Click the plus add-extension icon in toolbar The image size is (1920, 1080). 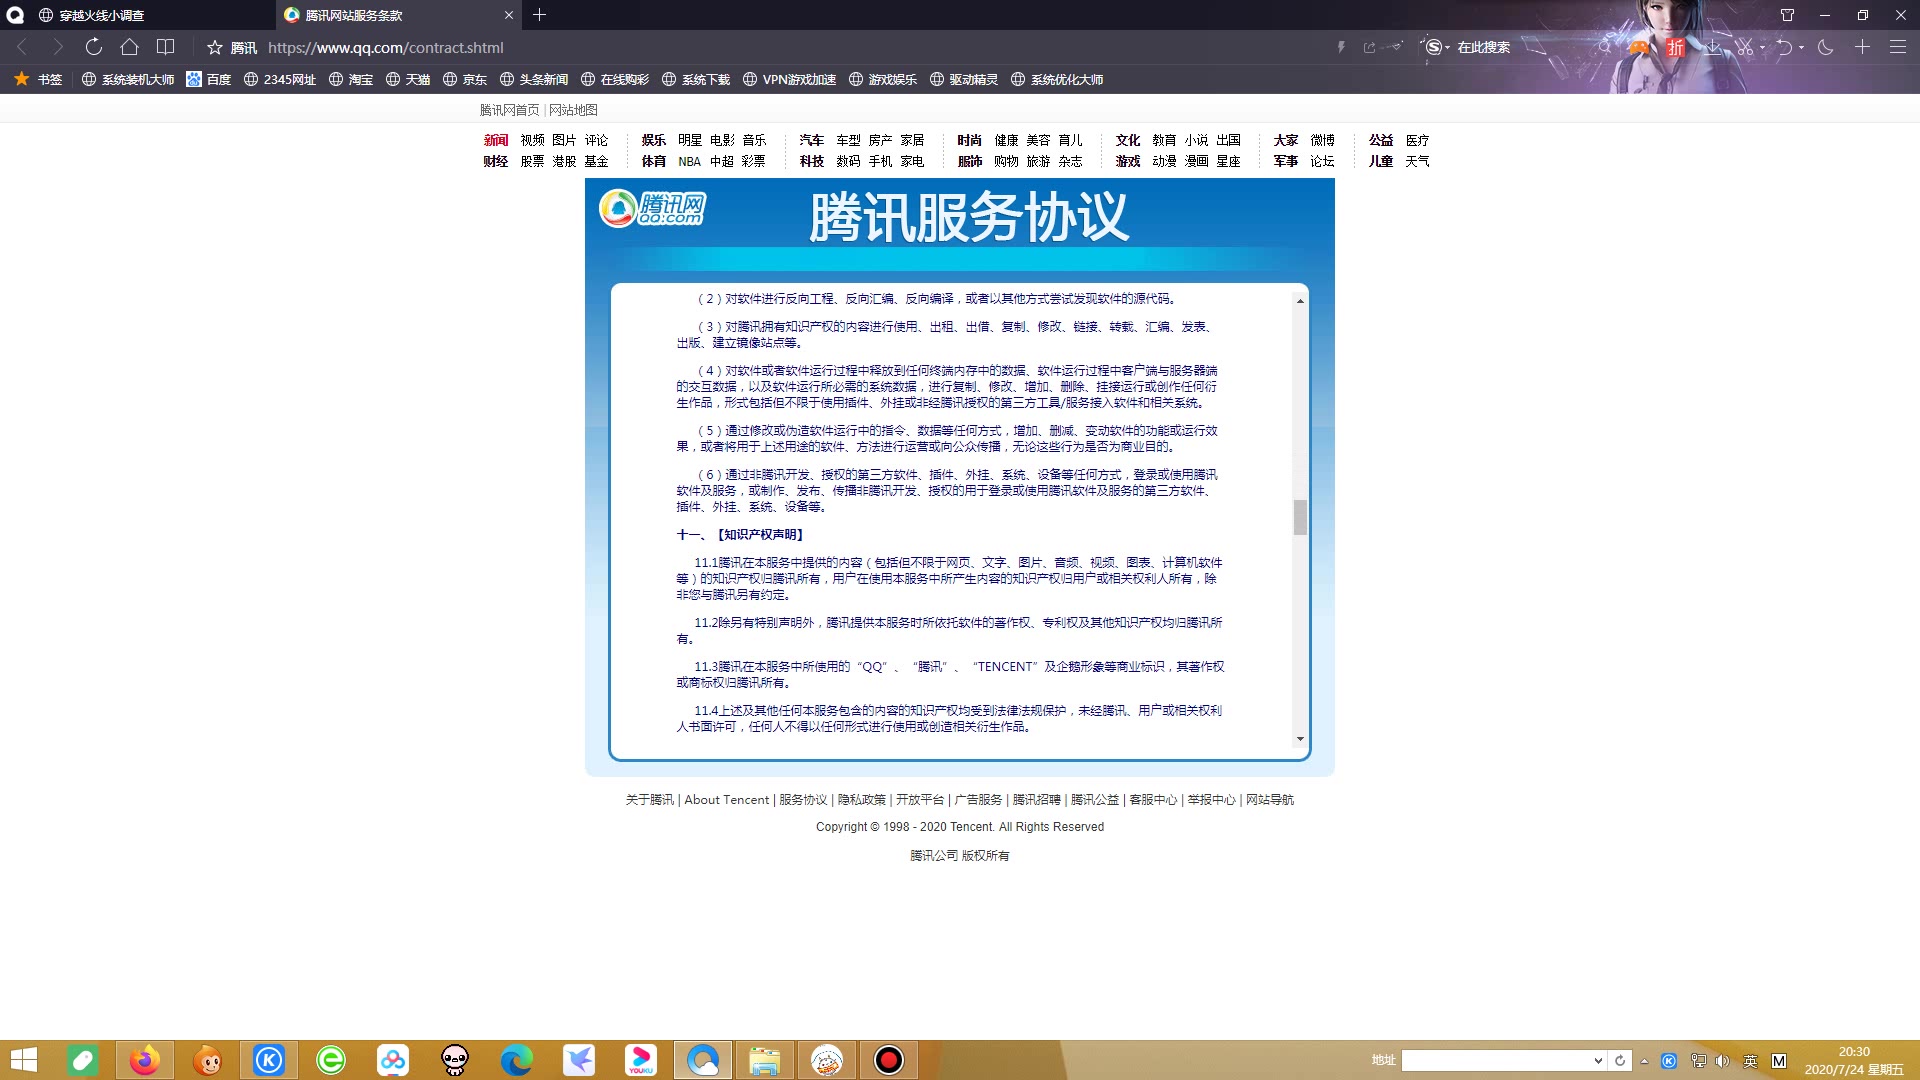(x=1862, y=47)
